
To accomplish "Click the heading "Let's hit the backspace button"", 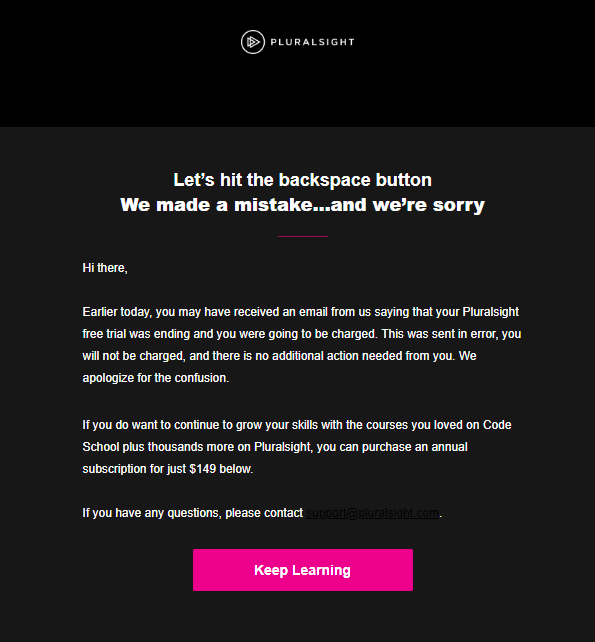I will [302, 180].
